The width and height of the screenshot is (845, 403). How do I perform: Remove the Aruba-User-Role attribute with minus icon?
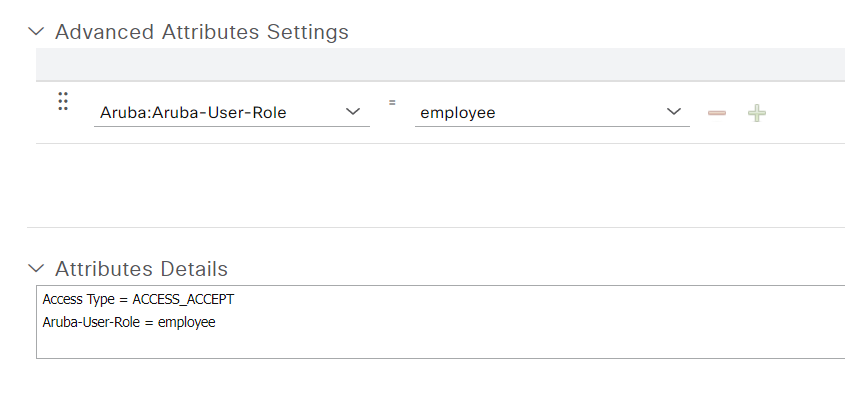click(717, 113)
